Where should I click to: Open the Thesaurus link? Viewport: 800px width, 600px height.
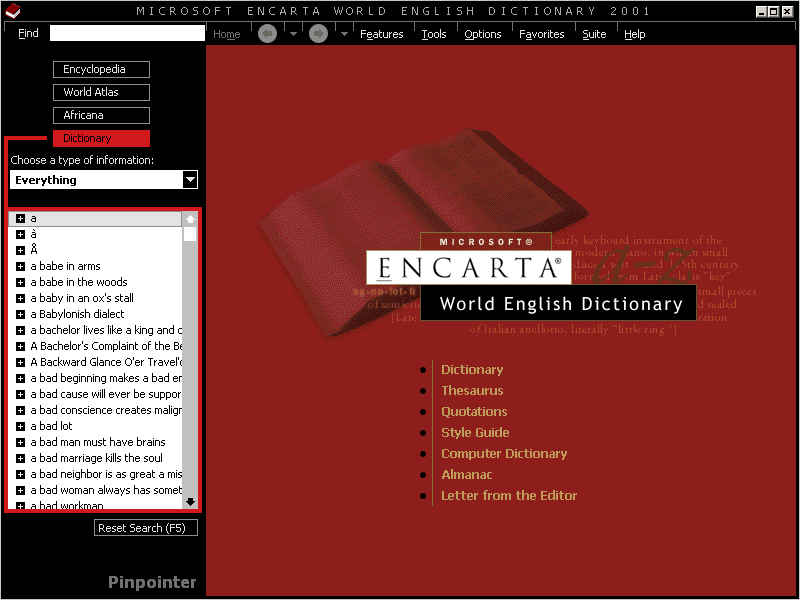pos(472,390)
